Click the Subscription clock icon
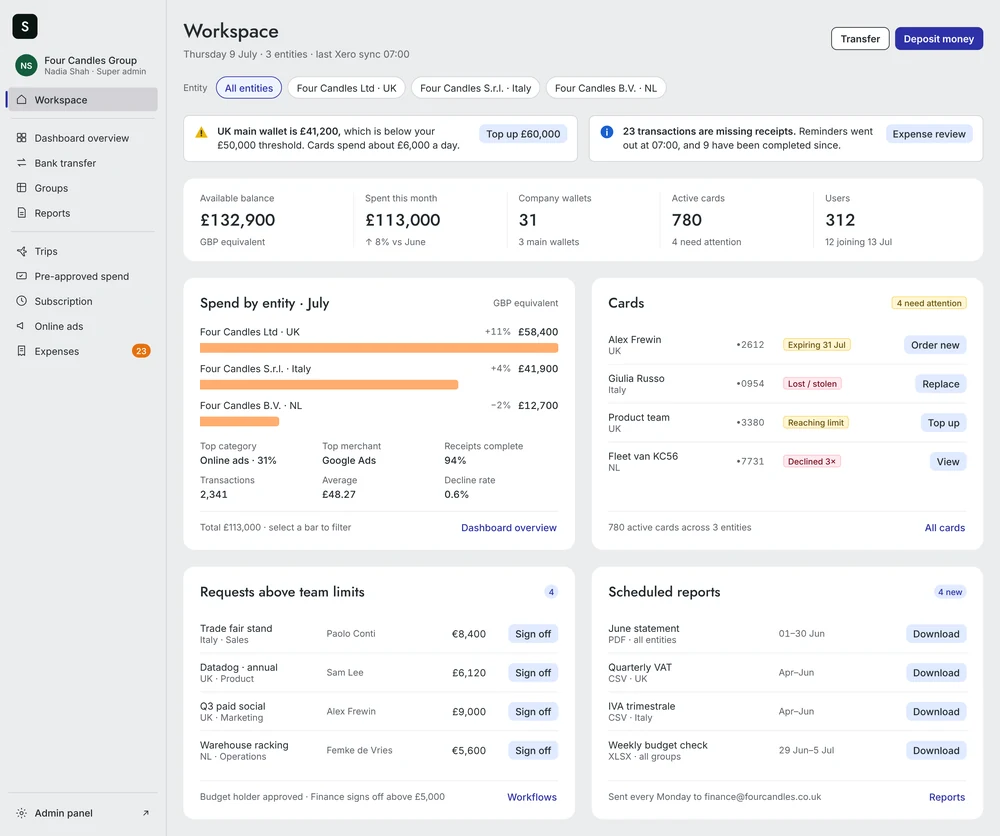 coord(22,301)
